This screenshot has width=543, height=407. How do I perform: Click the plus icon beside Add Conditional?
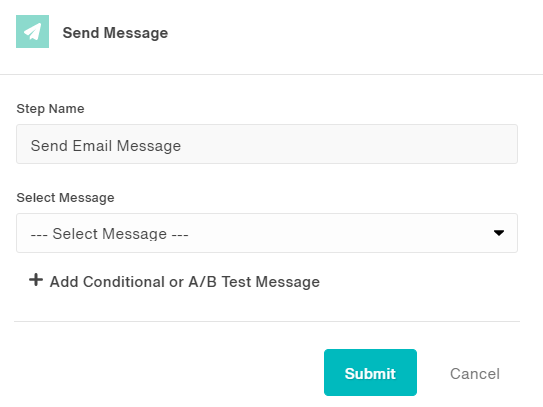point(36,280)
